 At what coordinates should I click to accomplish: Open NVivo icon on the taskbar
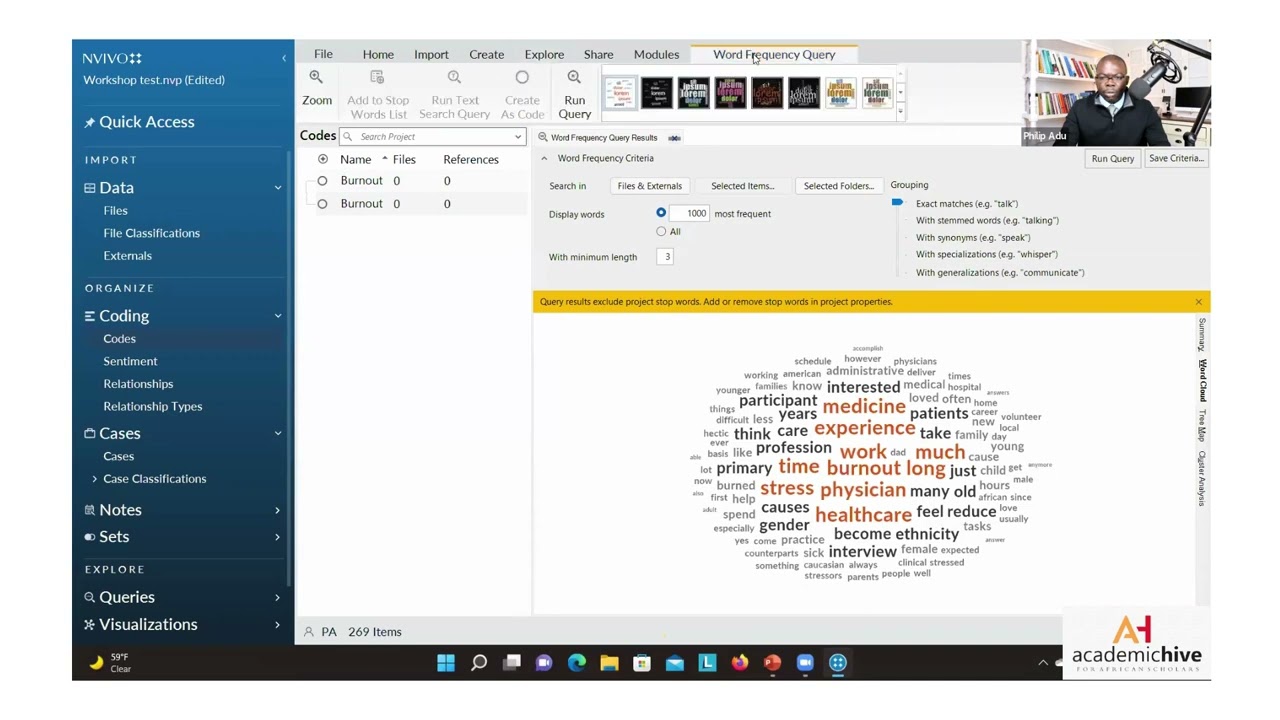point(838,662)
